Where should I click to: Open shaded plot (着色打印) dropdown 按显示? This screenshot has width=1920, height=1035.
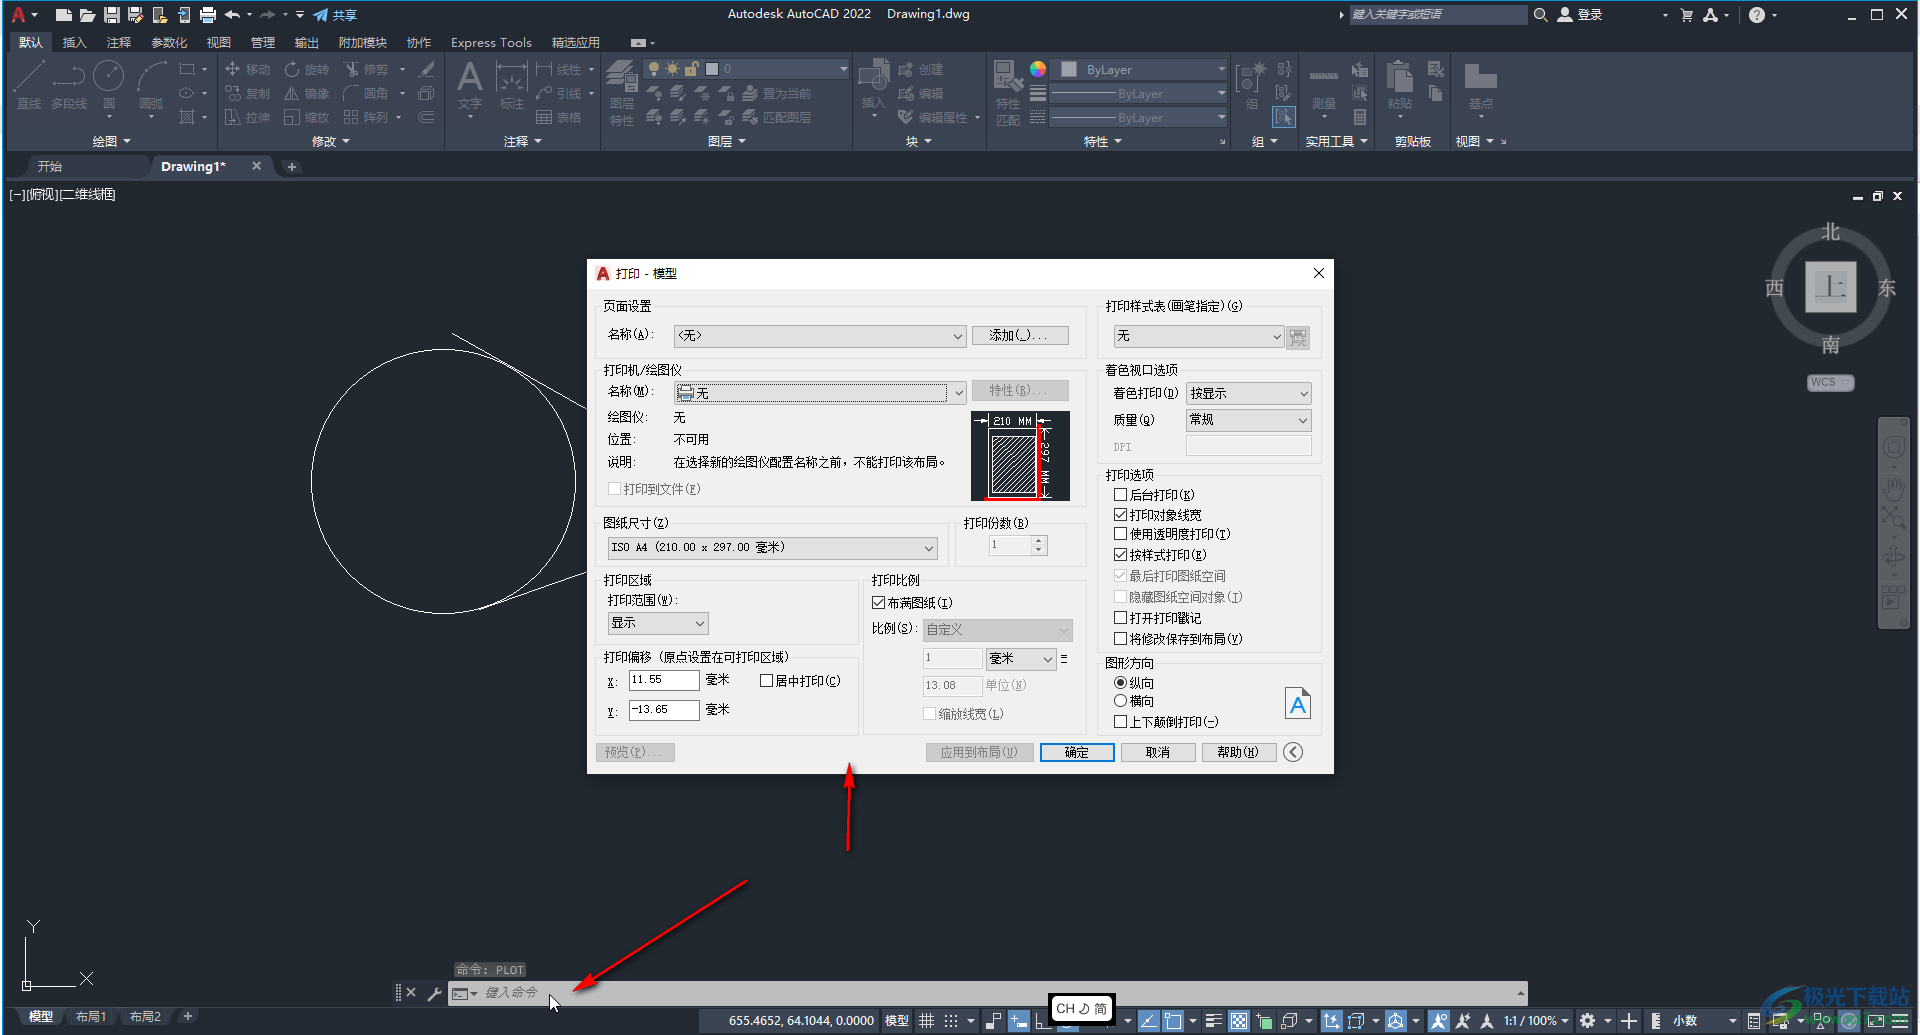[1248, 394]
